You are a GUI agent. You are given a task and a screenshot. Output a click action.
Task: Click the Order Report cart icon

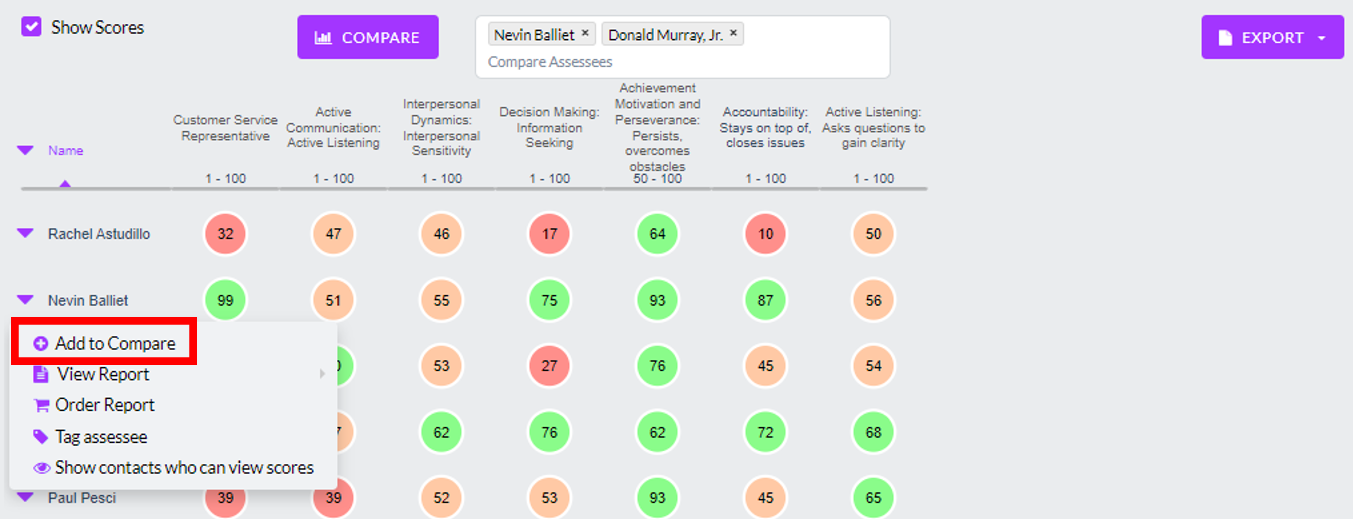pos(41,405)
